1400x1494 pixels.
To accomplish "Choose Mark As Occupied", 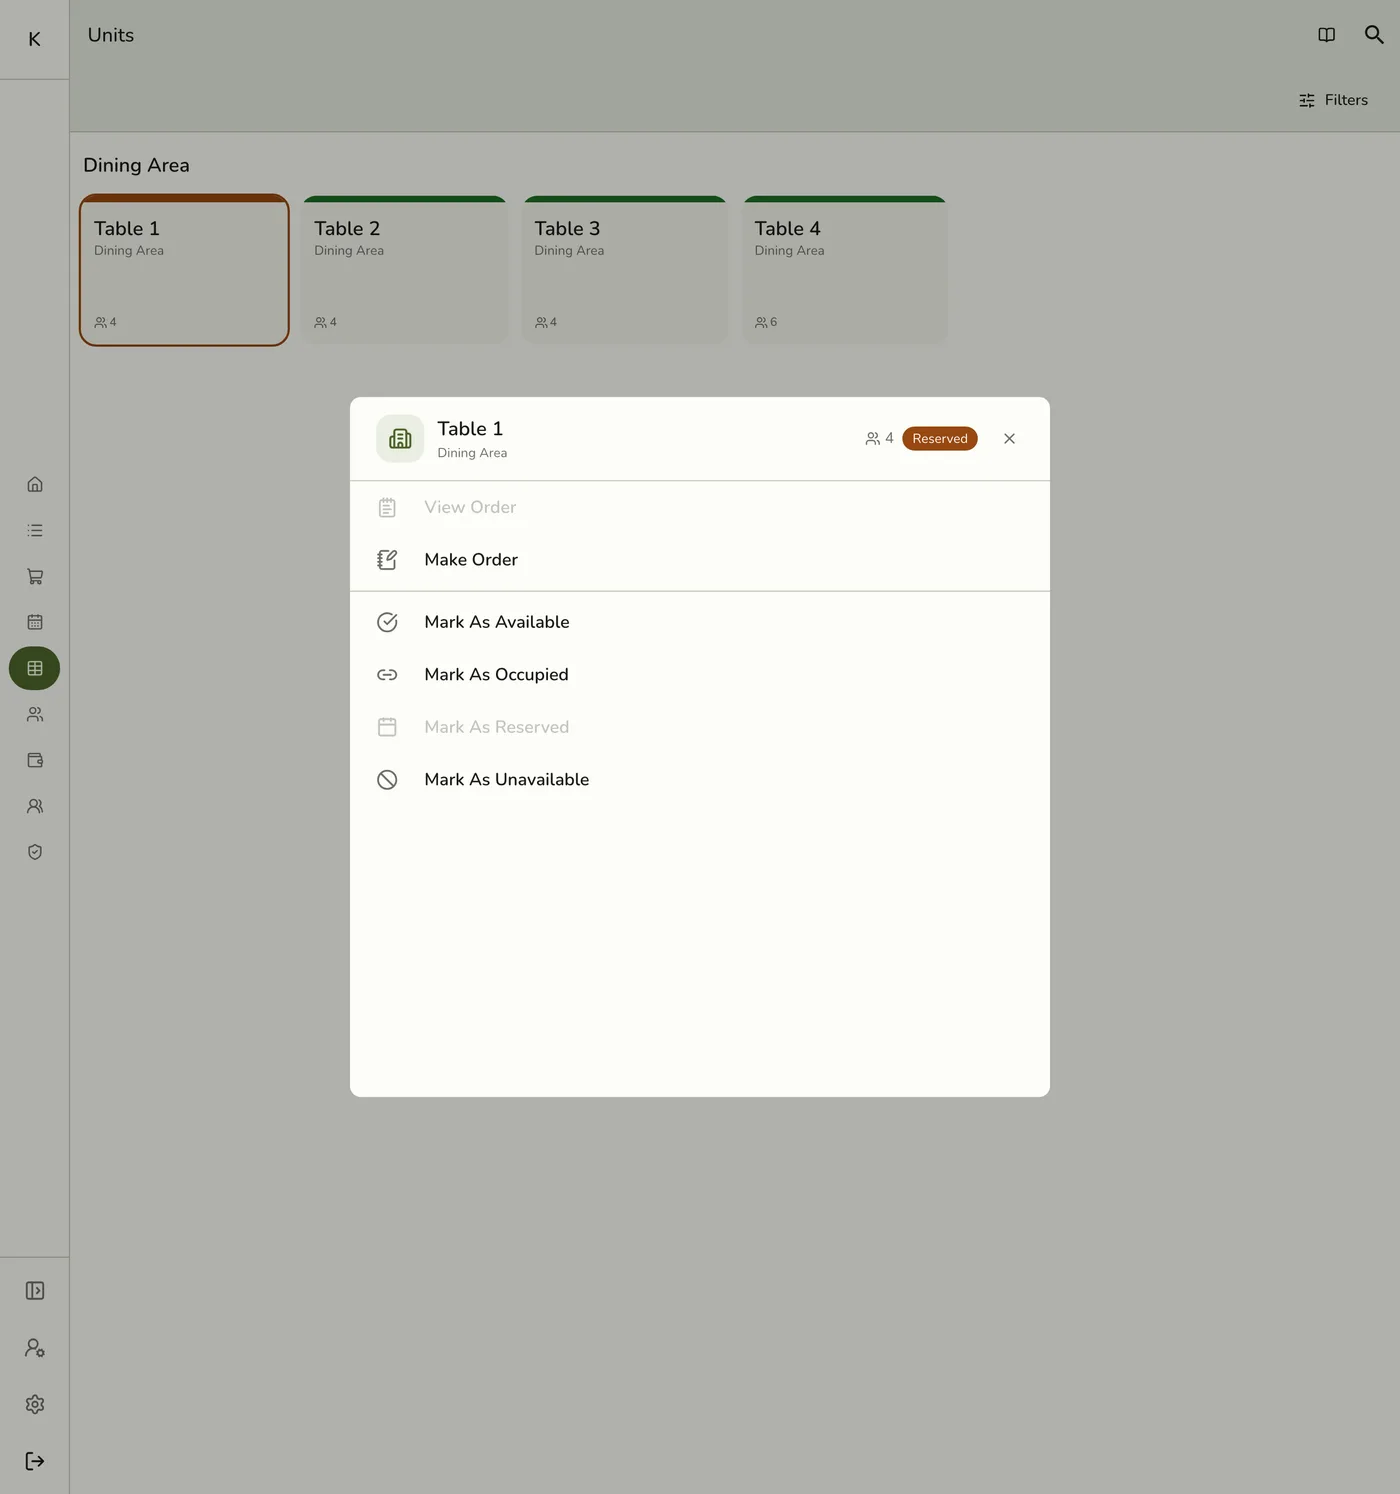I will pyautogui.click(x=700, y=675).
